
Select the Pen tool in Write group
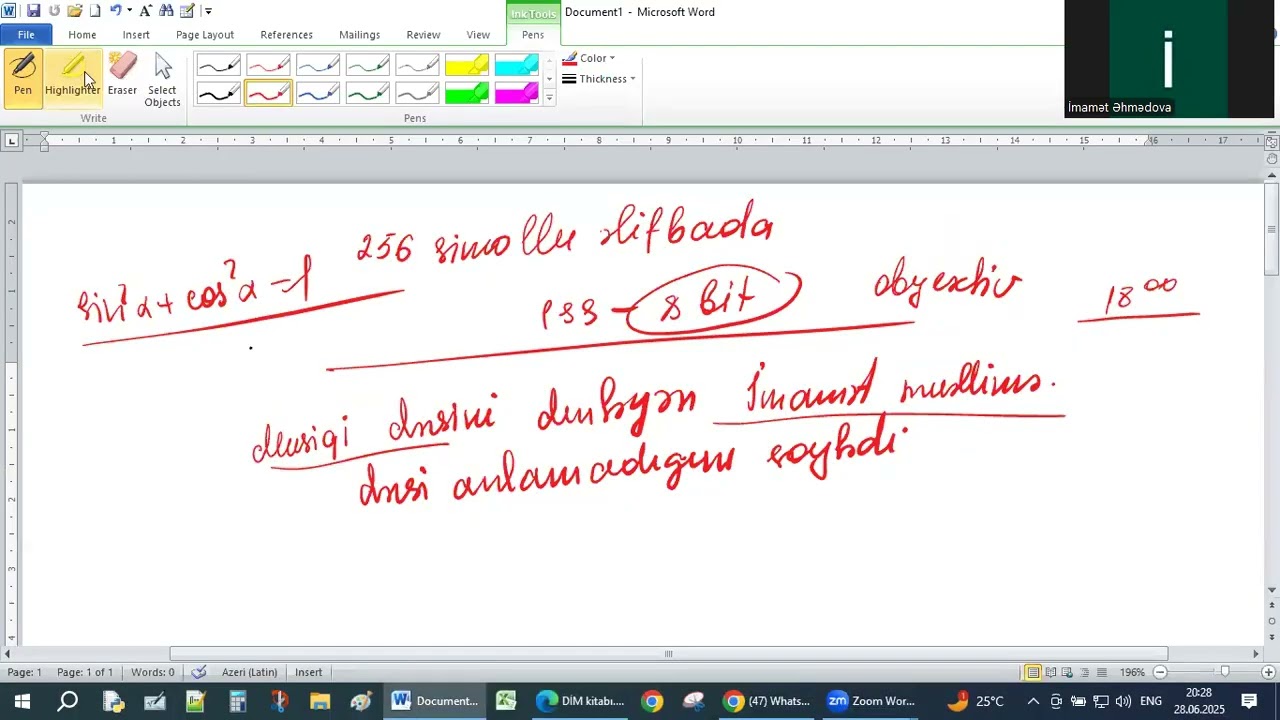23,77
